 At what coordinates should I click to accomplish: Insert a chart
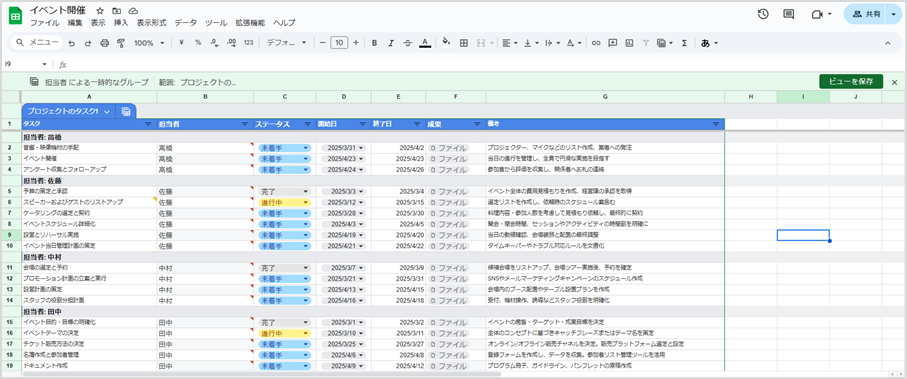[629, 43]
